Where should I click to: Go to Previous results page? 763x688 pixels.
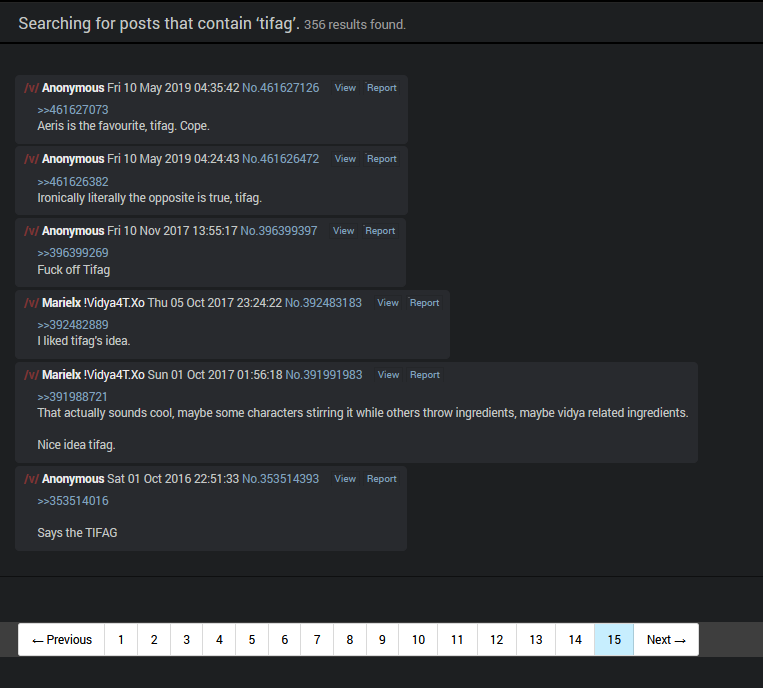tap(62, 640)
